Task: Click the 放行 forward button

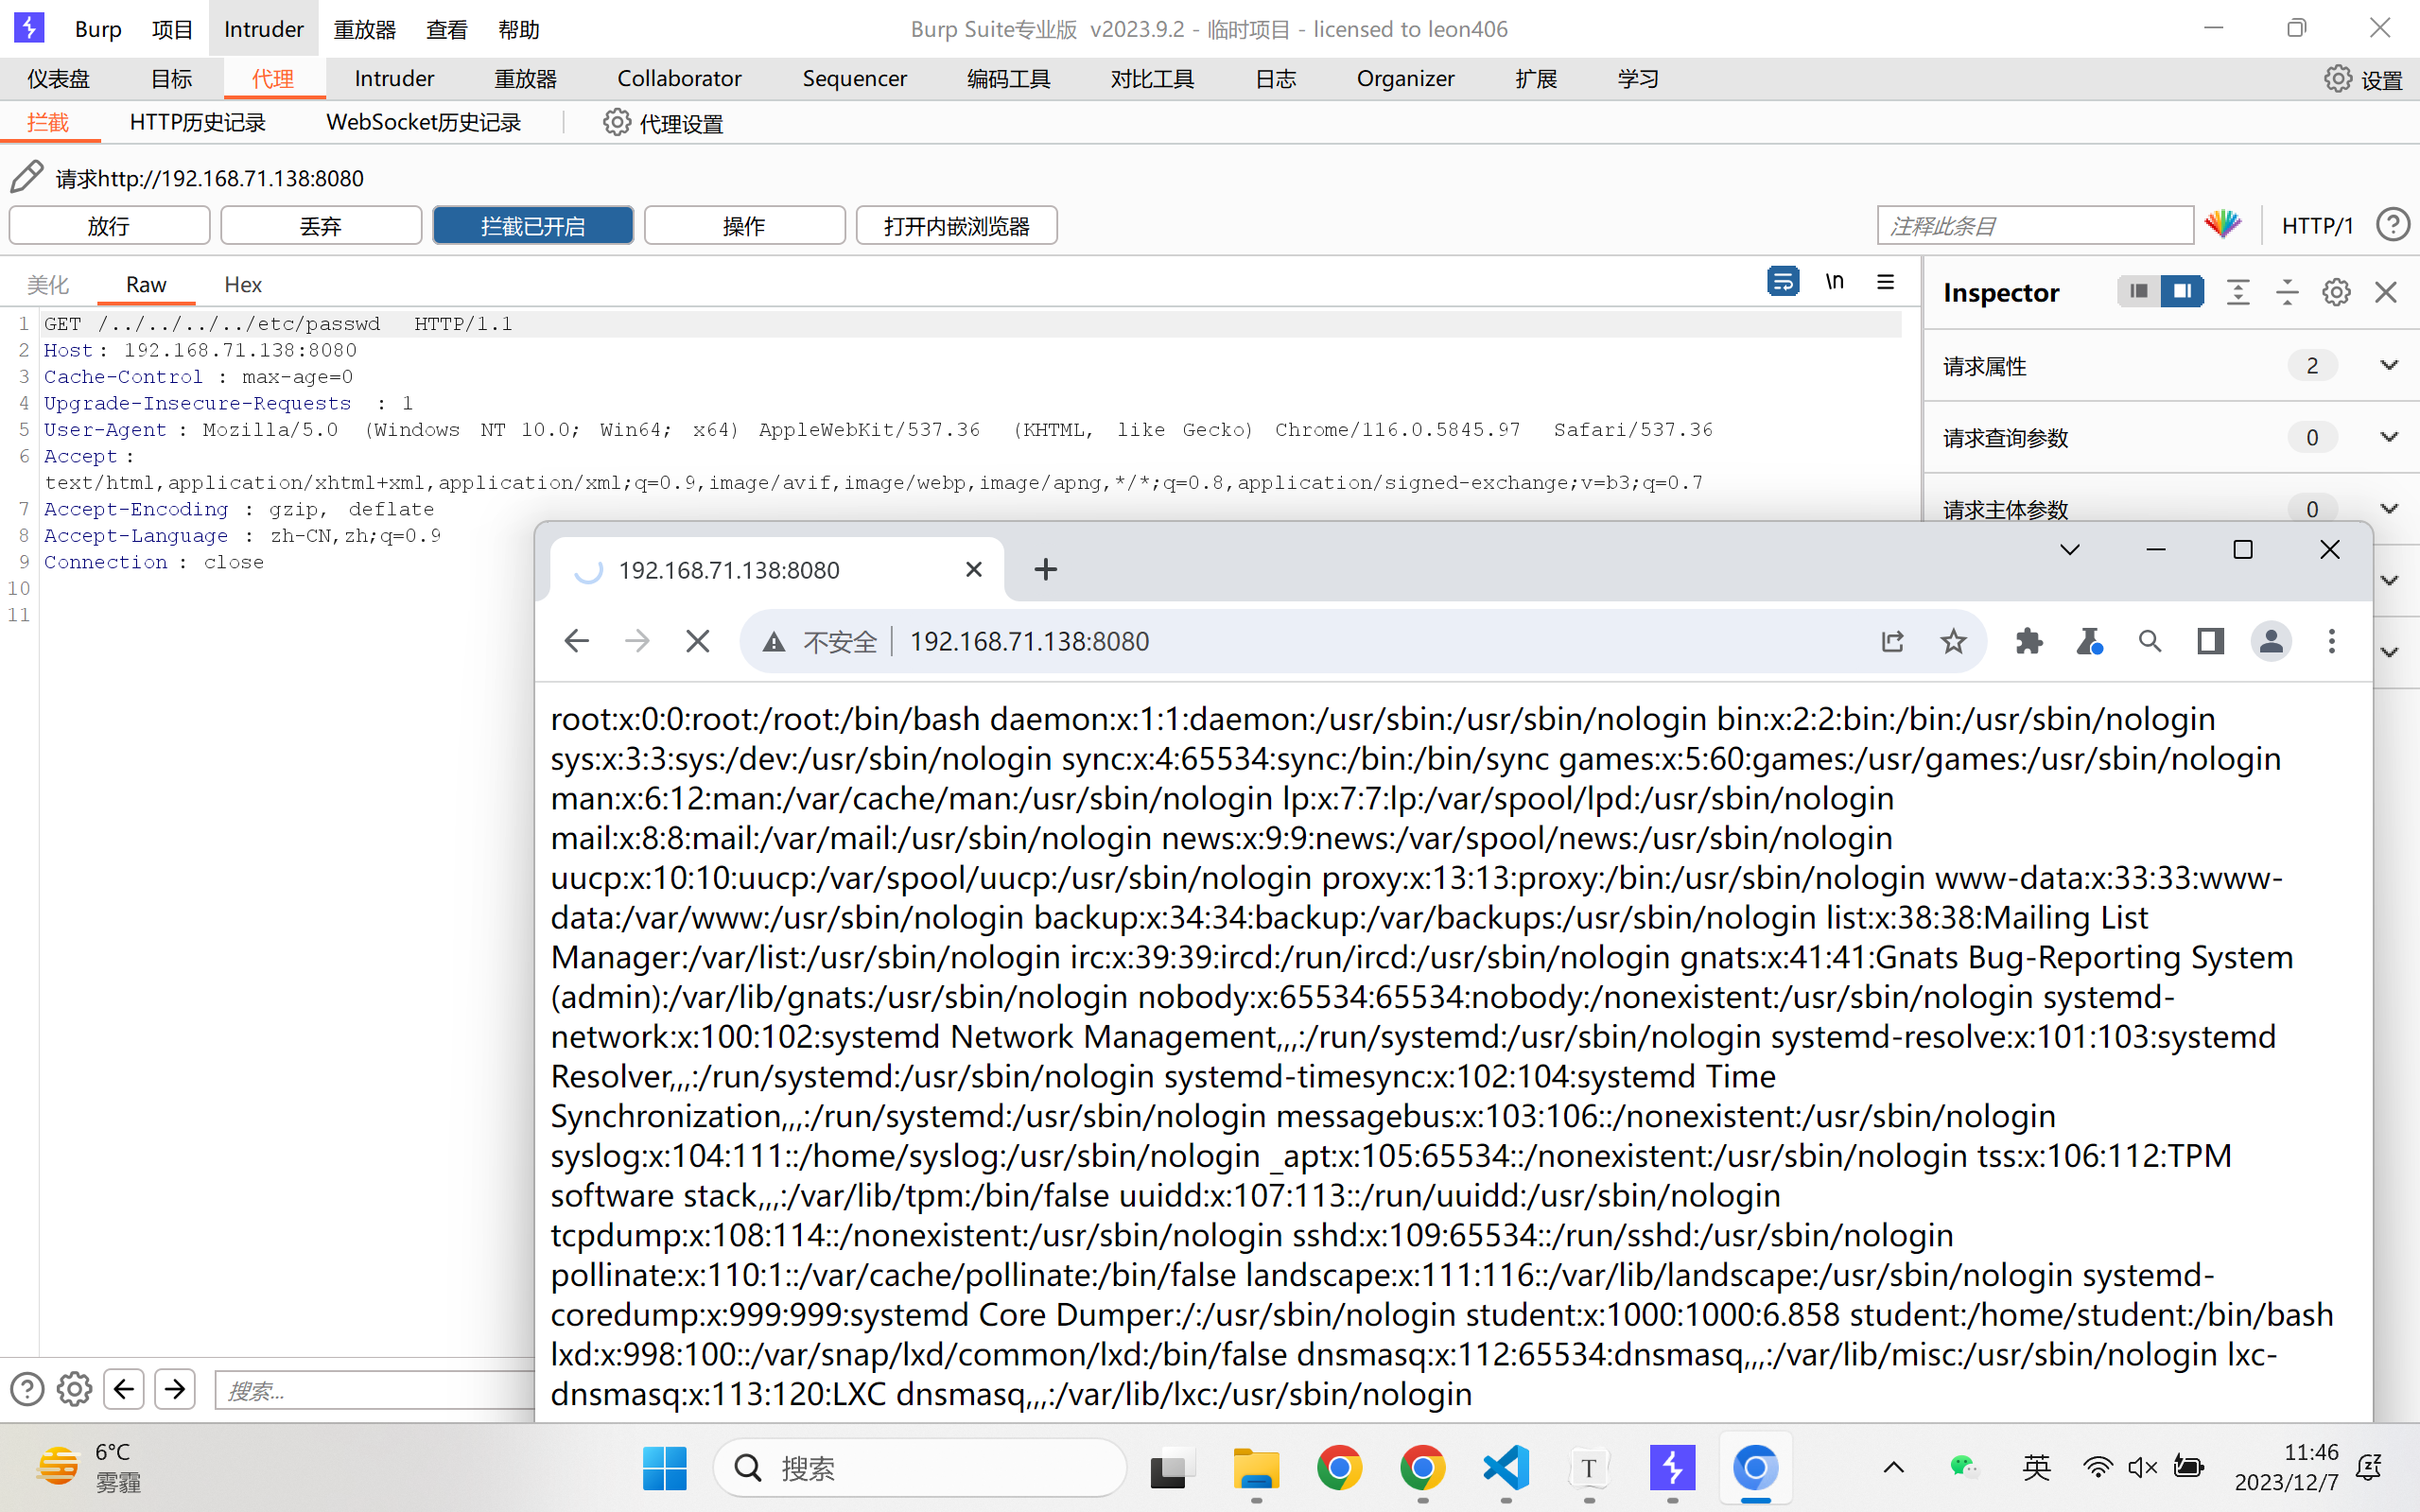Action: 109,226
